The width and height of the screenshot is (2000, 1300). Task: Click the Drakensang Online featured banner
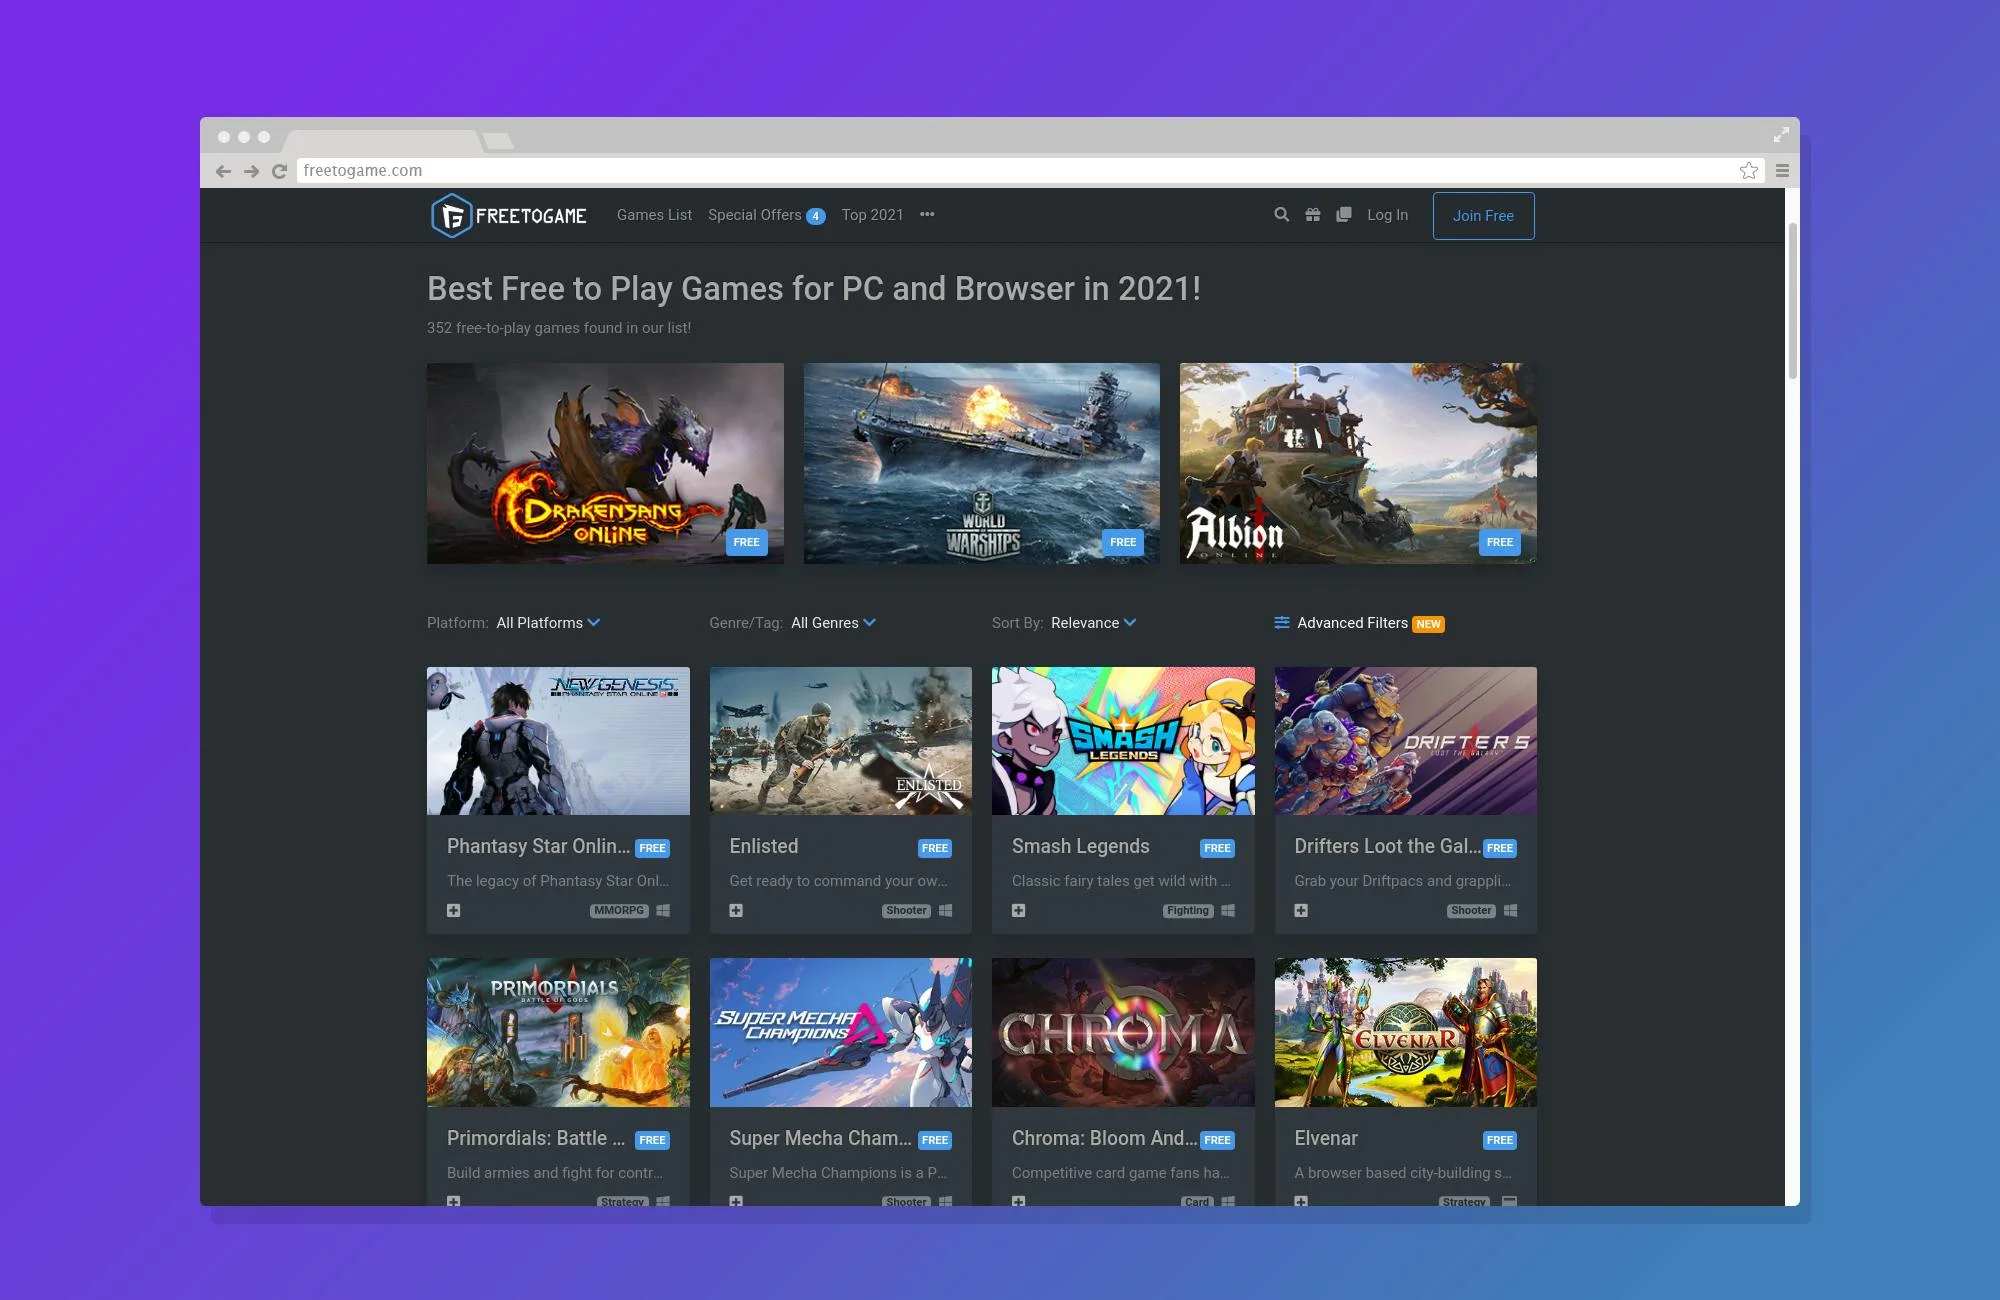[x=605, y=463]
